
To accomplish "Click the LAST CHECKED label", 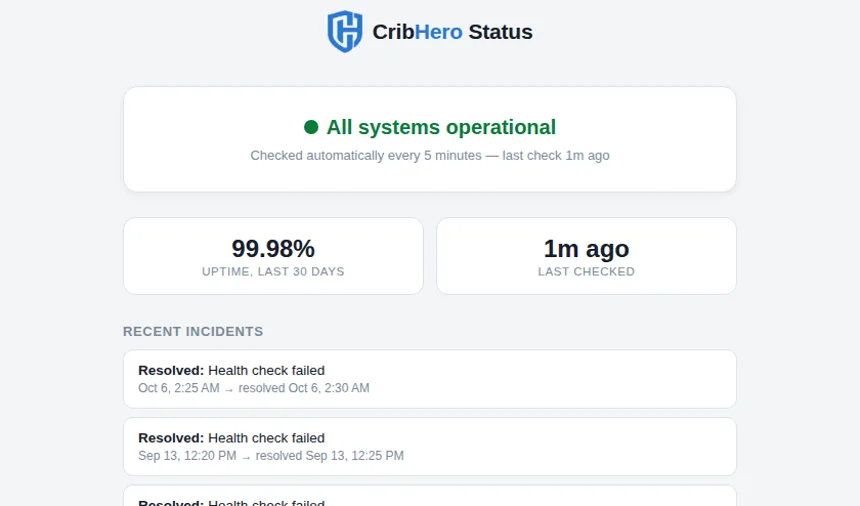I will coord(586,271).
